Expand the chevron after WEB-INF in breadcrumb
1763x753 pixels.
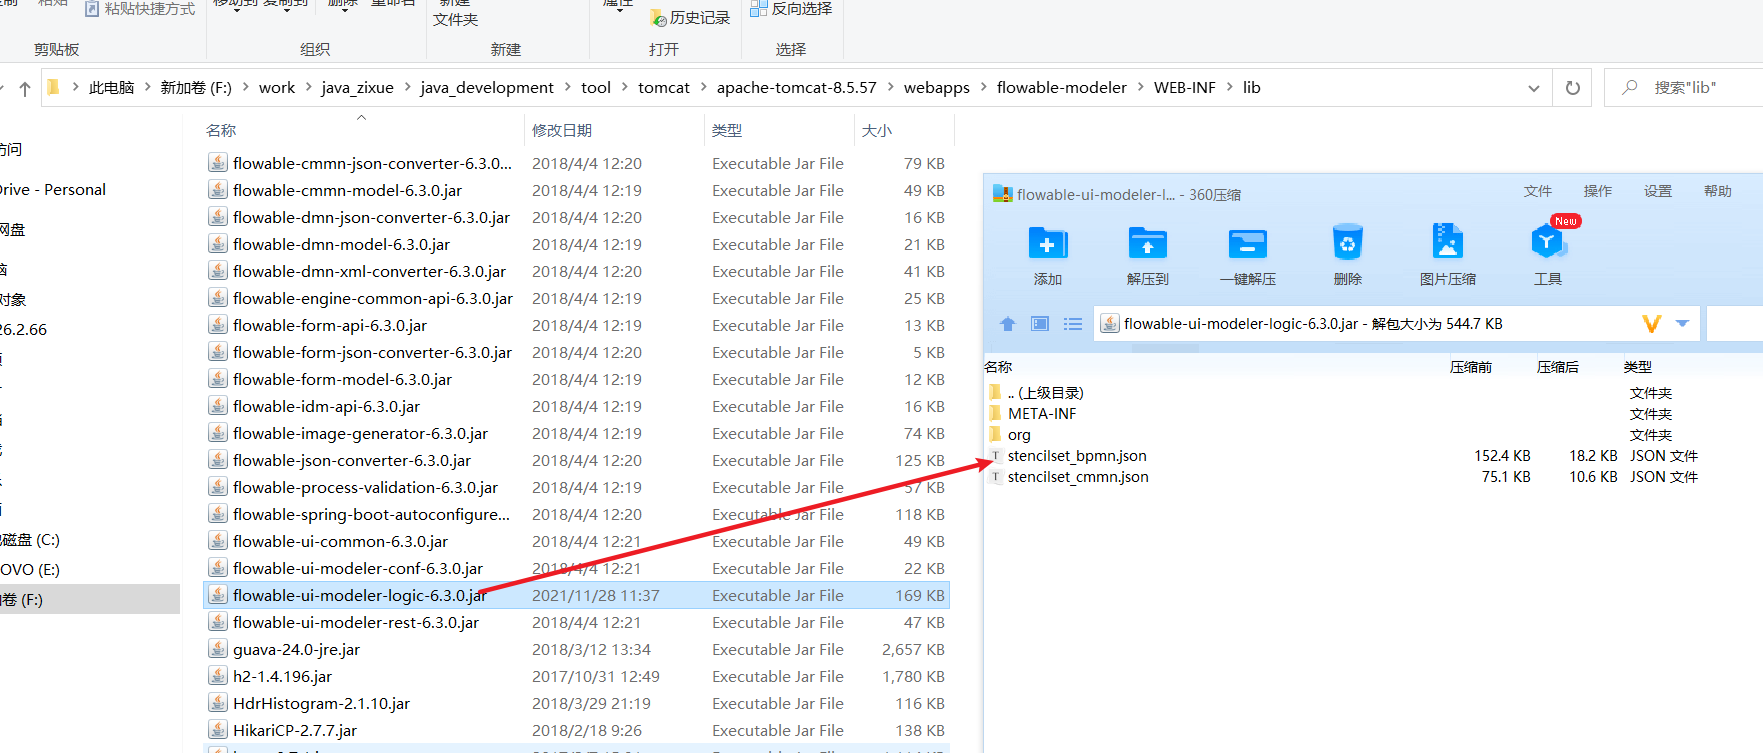(x=1229, y=88)
